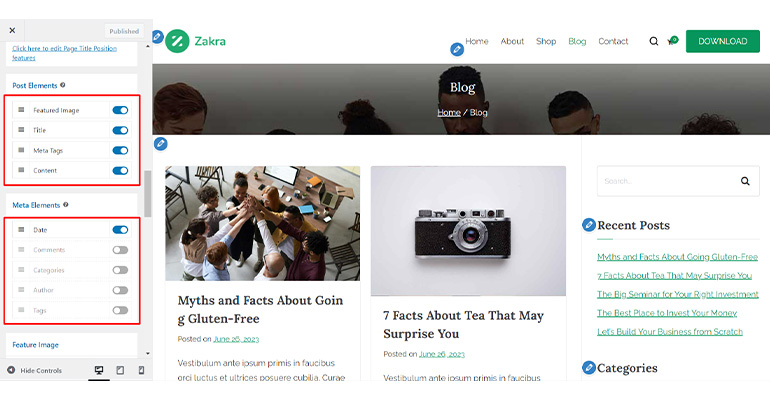Click the edit pencil icon near Home menu

click(457, 49)
